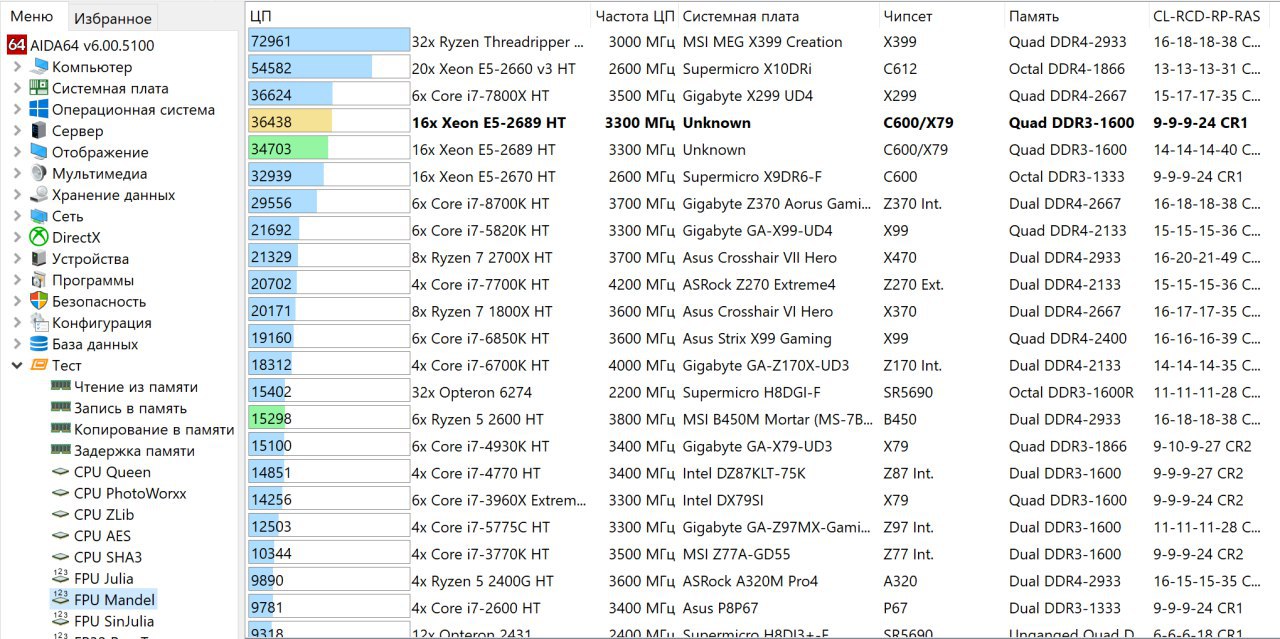The width and height of the screenshot is (1280, 639).
Task: Expand the Сервер tree node
Action: tap(17, 131)
